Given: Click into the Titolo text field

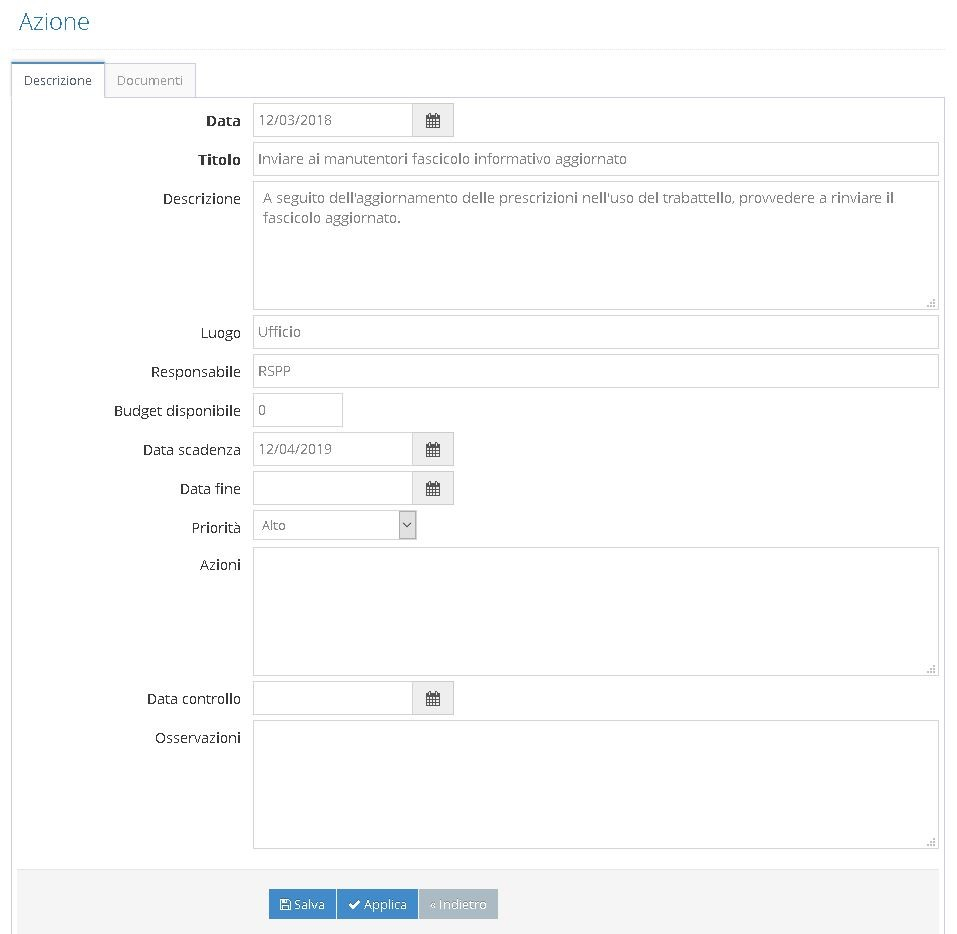Looking at the screenshot, I should (596, 159).
